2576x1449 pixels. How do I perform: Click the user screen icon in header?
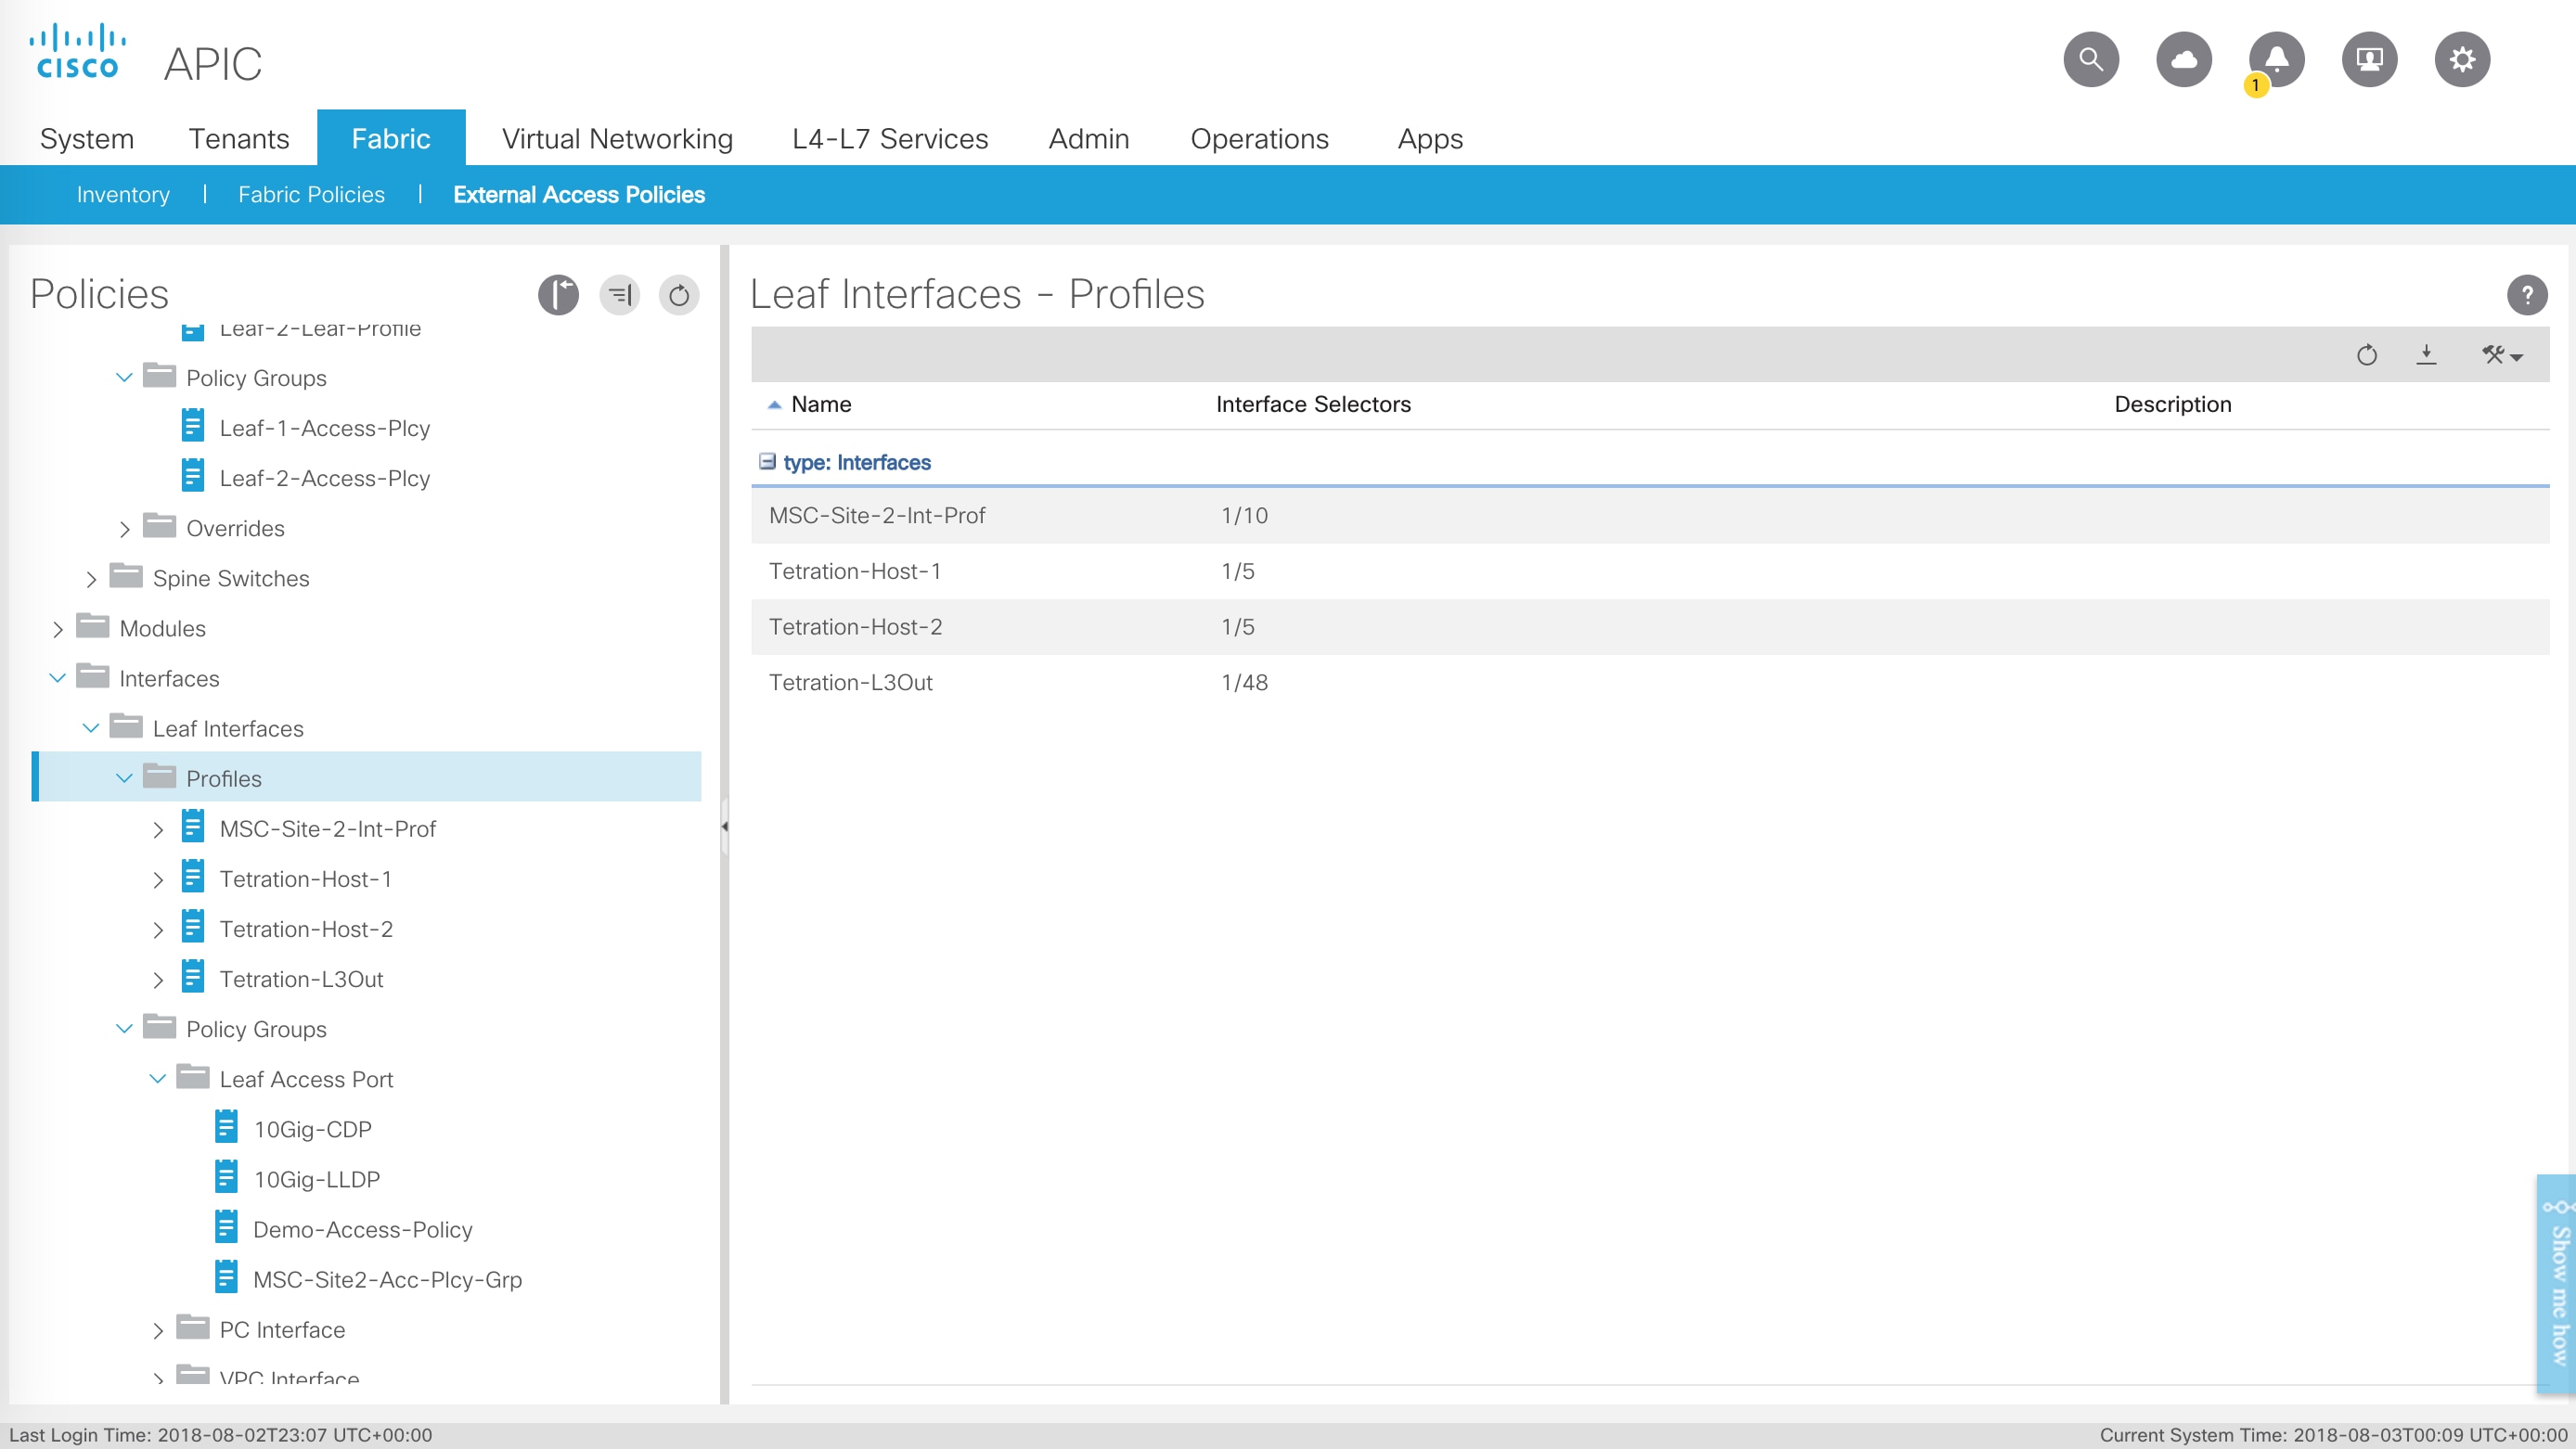coord(2369,59)
